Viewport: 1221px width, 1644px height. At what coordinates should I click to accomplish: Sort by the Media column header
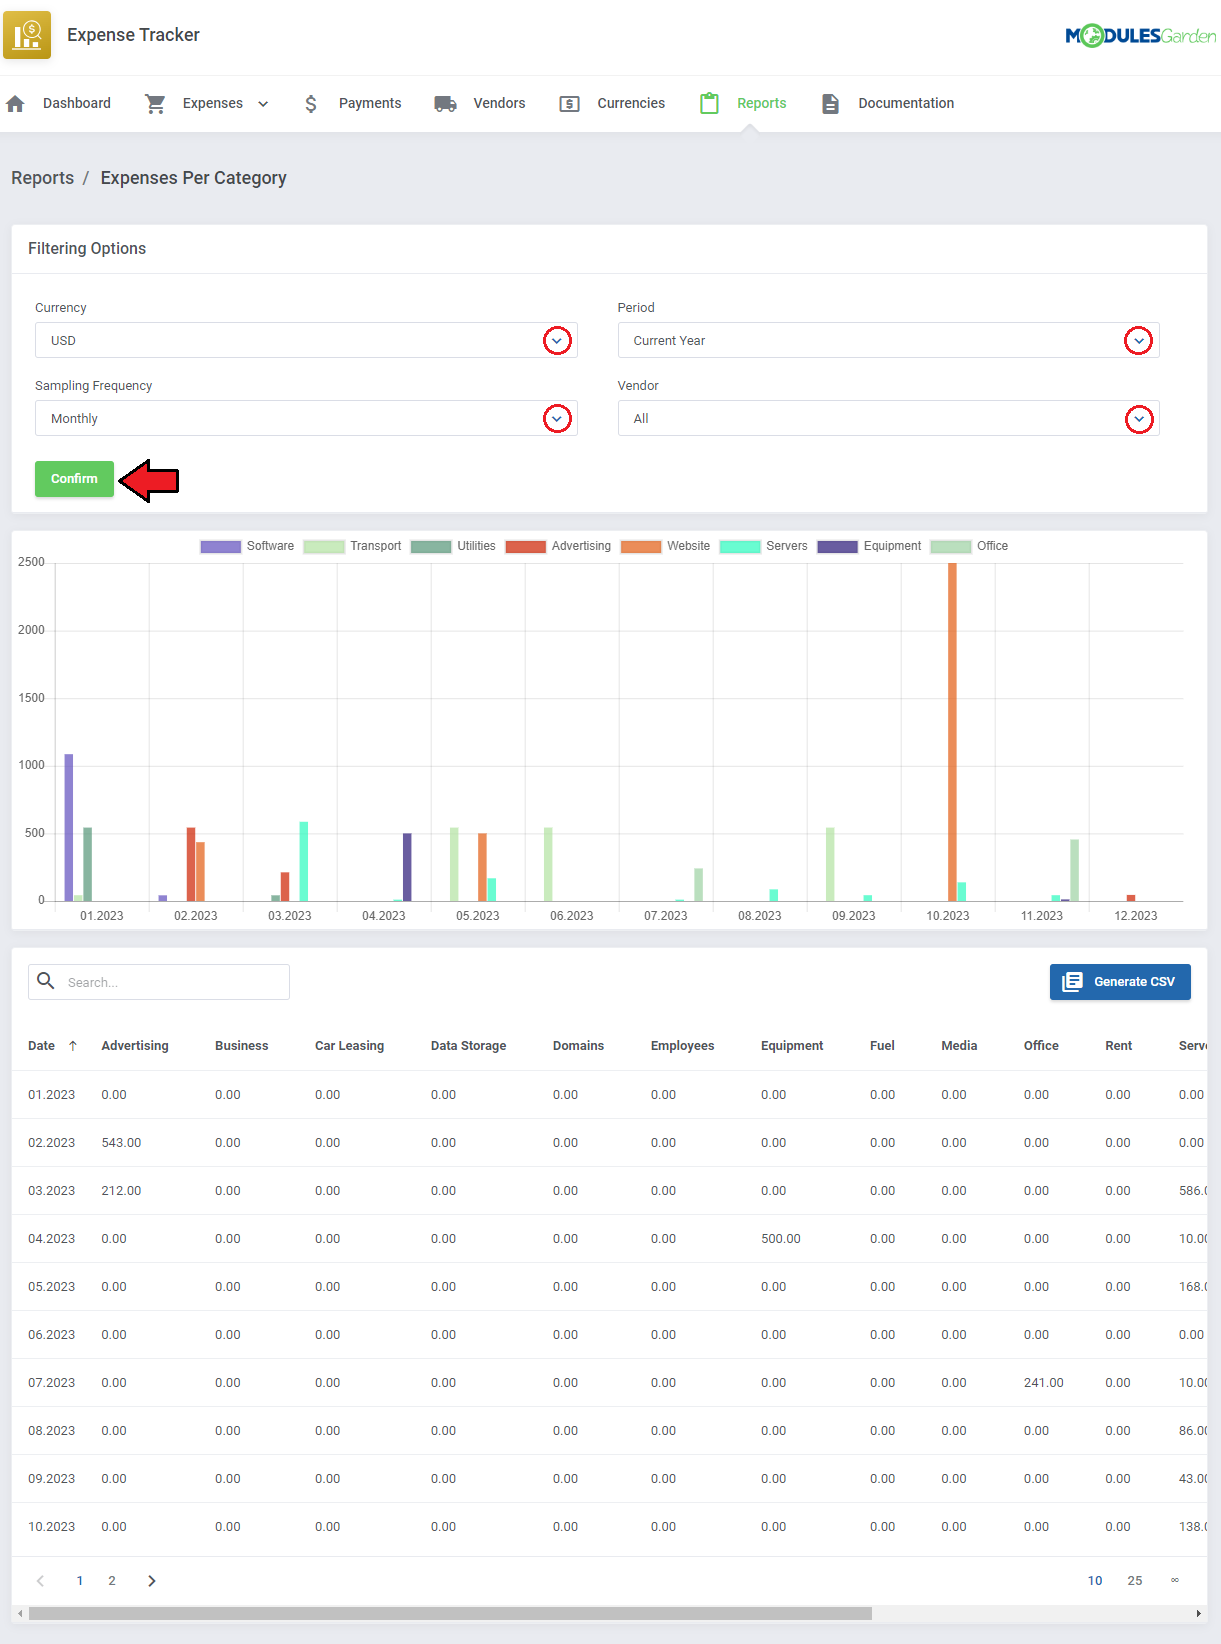pyautogui.click(x=959, y=1046)
